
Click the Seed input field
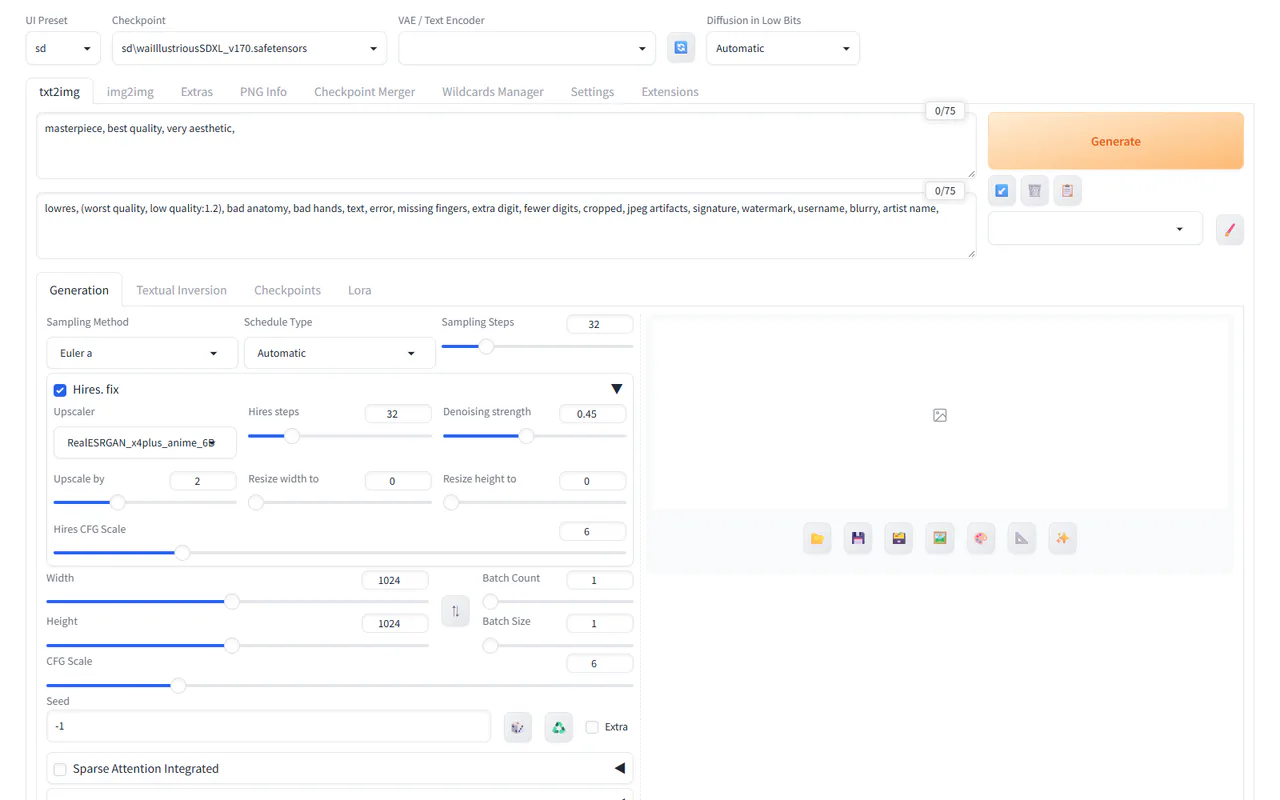point(268,726)
